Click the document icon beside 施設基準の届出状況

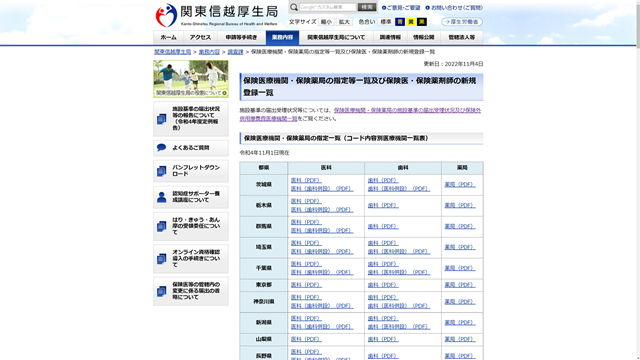coord(162,119)
